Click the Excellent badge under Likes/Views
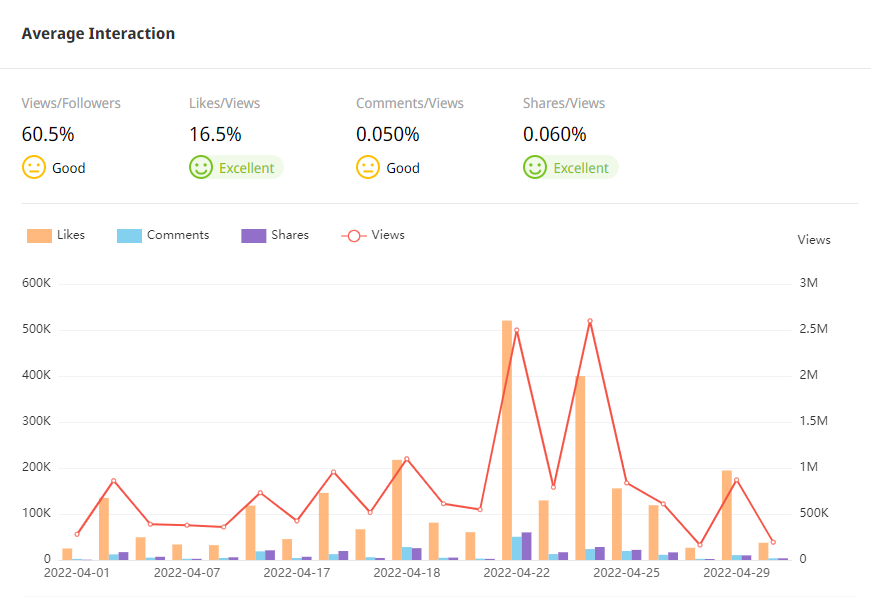The width and height of the screenshot is (871, 597). click(x=246, y=168)
